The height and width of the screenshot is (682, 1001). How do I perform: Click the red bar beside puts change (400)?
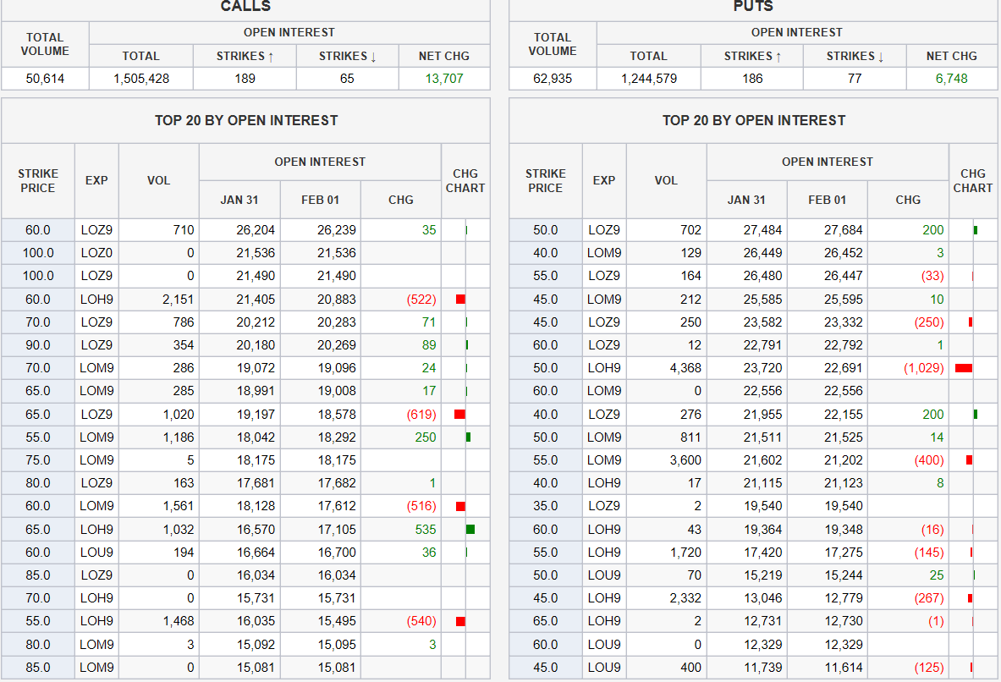pyautogui.click(x=969, y=460)
